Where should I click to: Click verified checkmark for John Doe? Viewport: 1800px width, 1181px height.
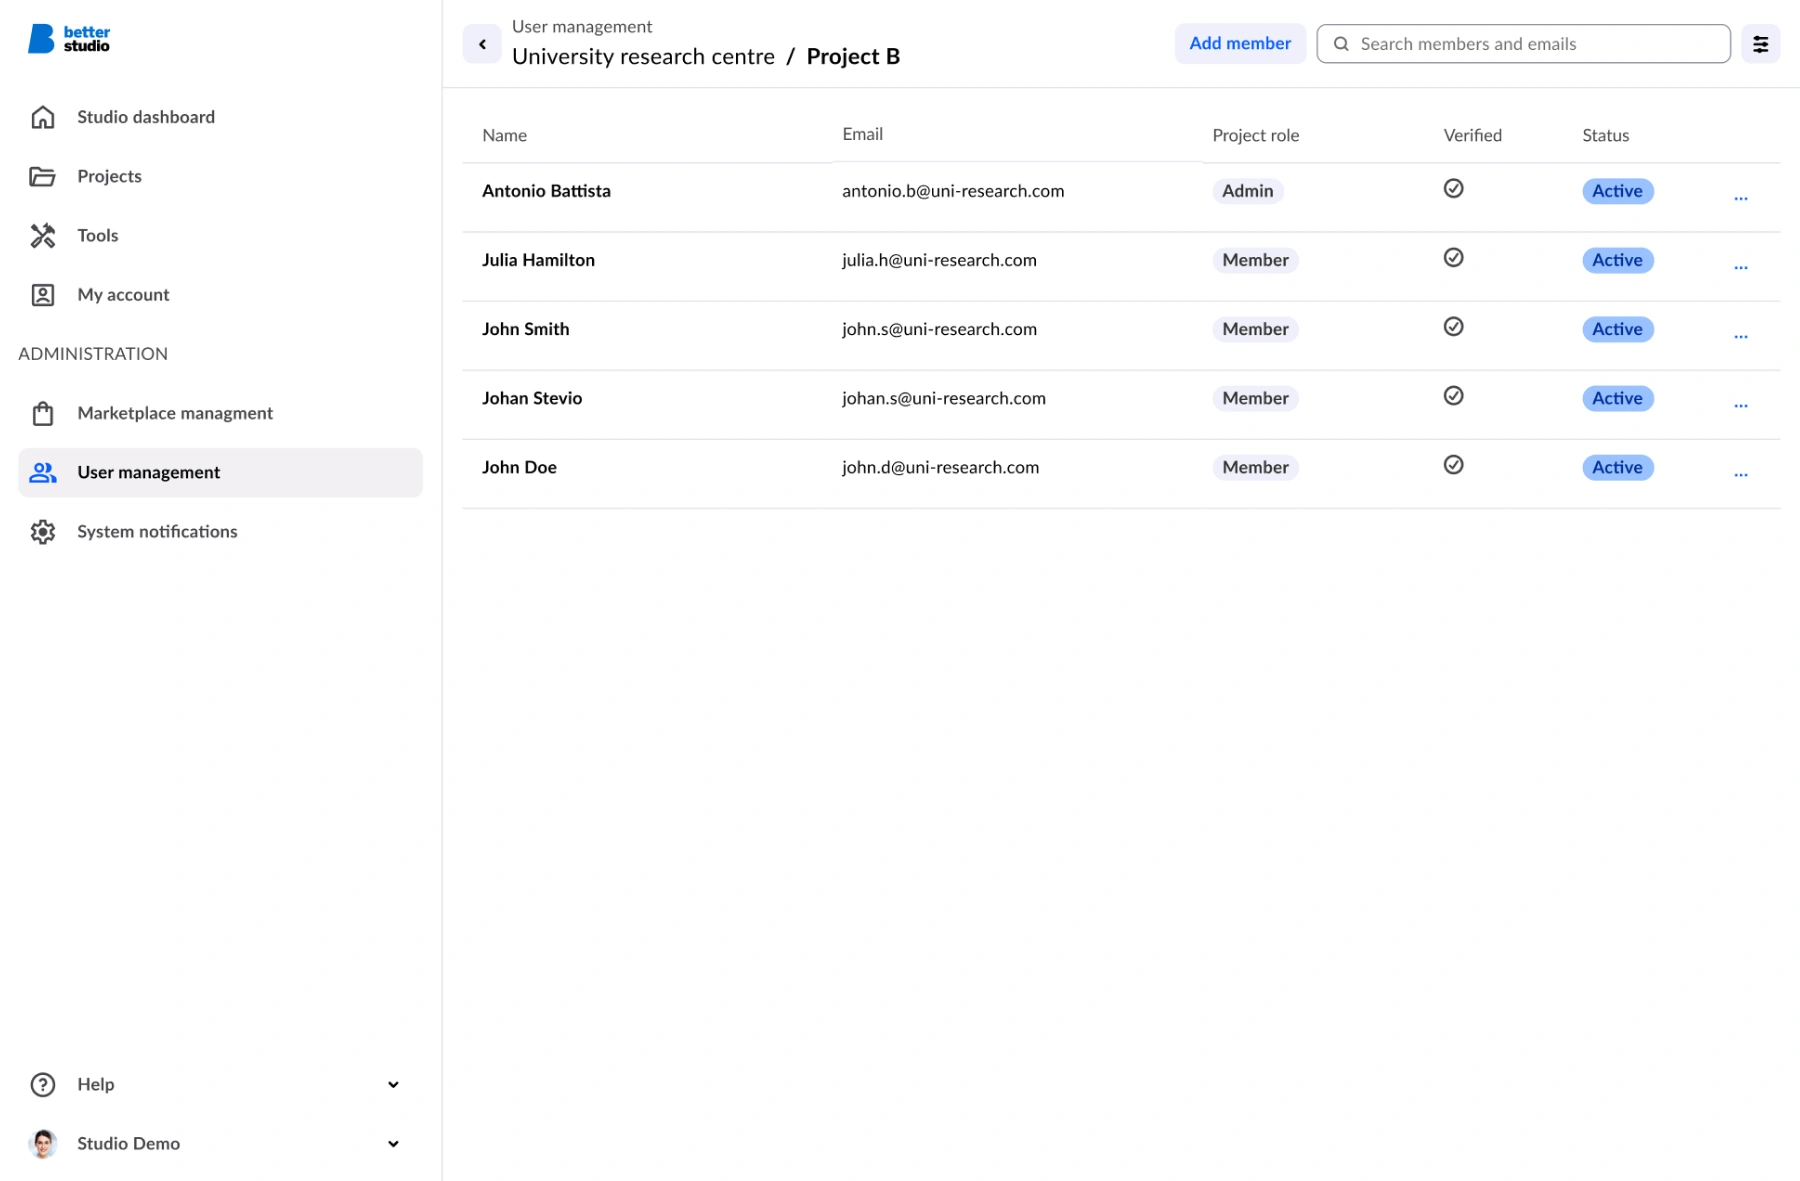(1454, 464)
